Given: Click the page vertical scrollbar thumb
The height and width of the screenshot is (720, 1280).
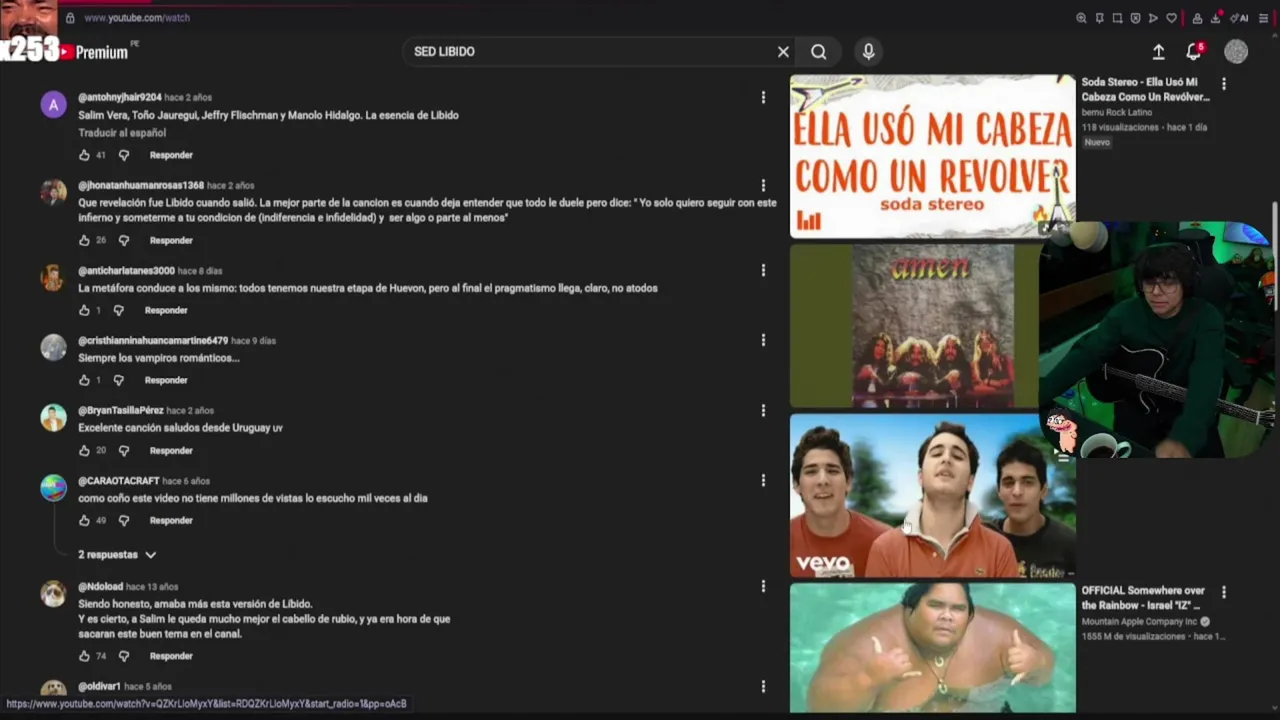Looking at the screenshot, I should pos(1275,255).
